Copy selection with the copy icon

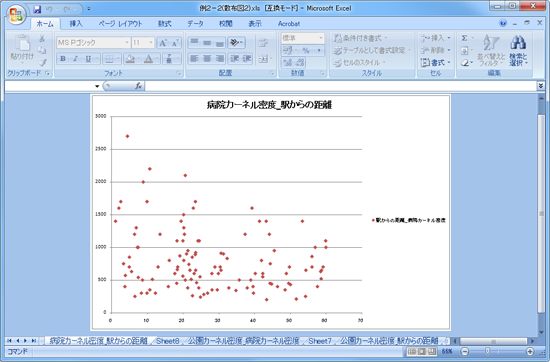[42, 51]
